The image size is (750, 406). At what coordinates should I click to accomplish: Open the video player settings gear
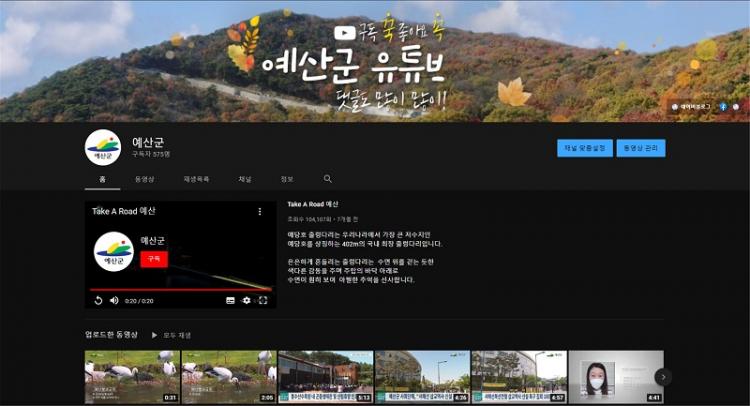(247, 300)
